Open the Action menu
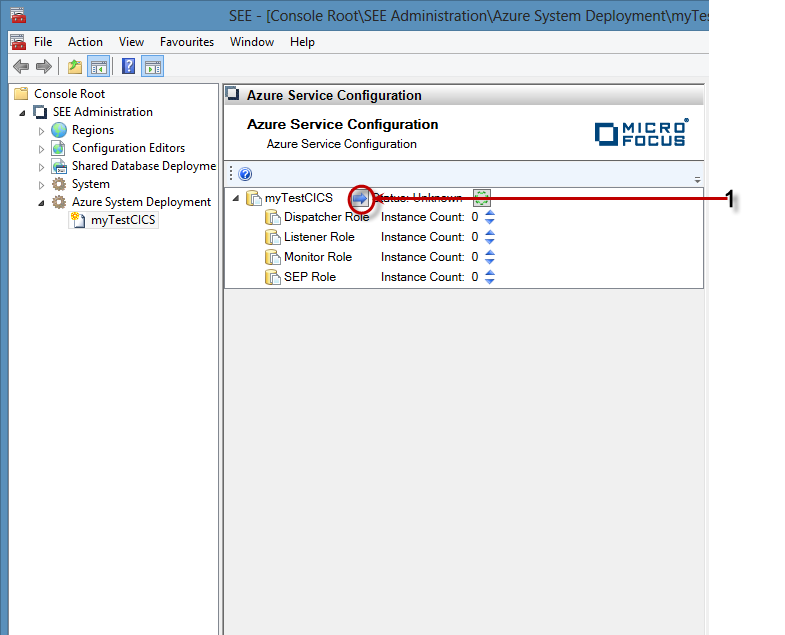785x635 pixels. [x=85, y=42]
